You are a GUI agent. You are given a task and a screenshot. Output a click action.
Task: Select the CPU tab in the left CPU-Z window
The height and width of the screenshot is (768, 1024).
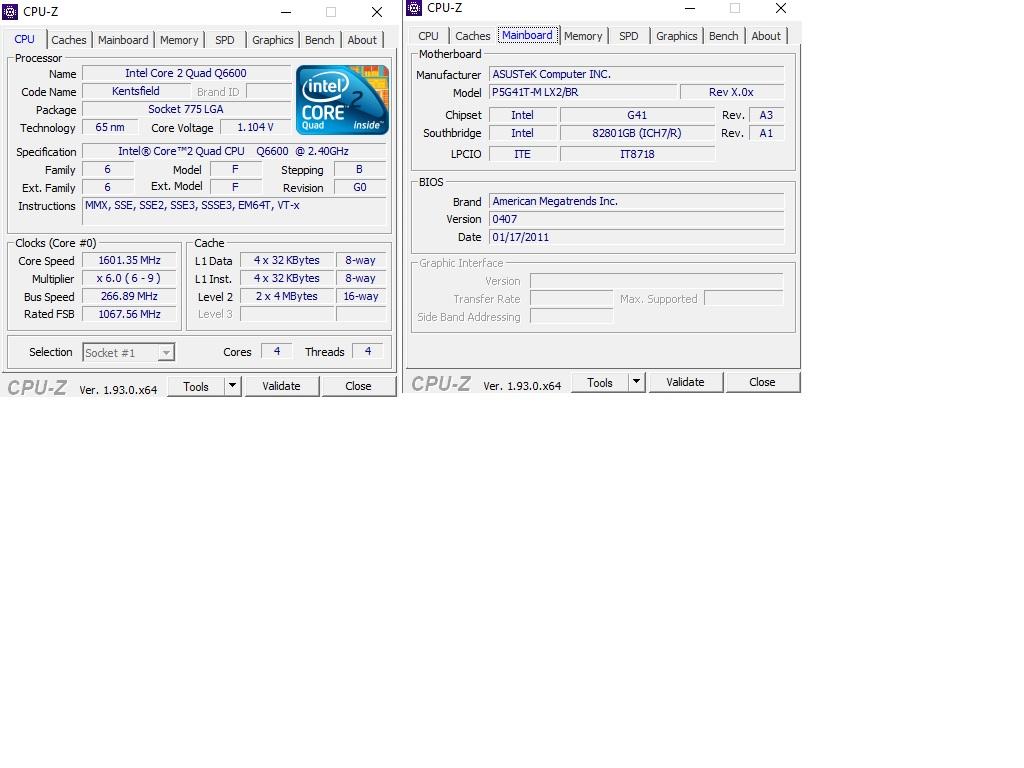click(24, 39)
